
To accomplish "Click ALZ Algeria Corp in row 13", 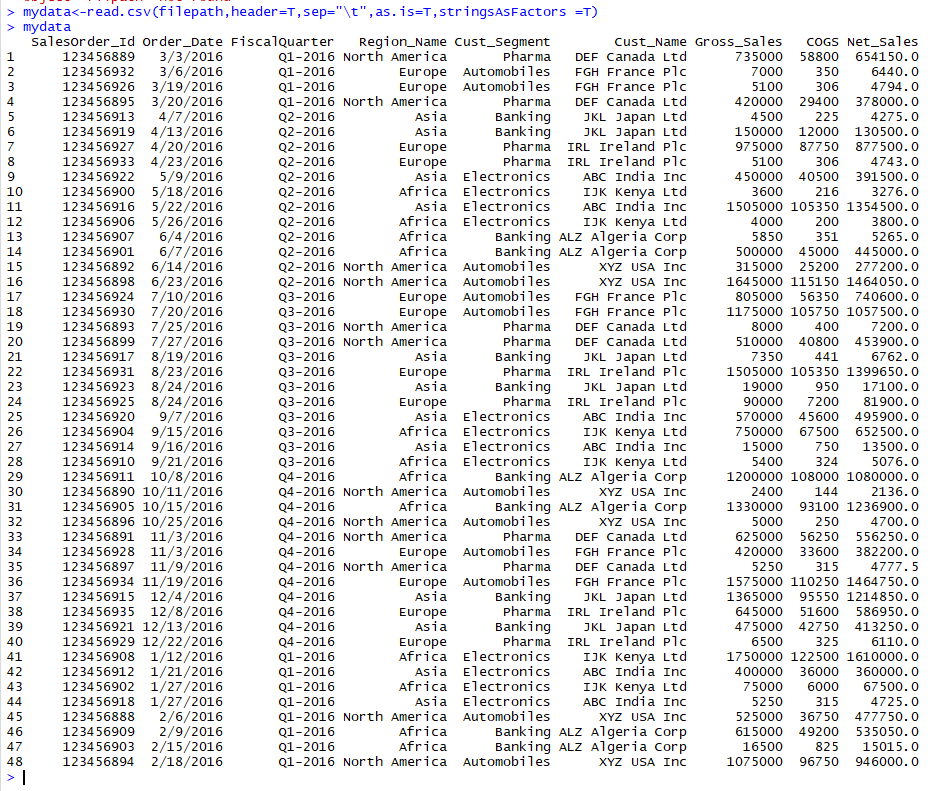I will tap(623, 236).
